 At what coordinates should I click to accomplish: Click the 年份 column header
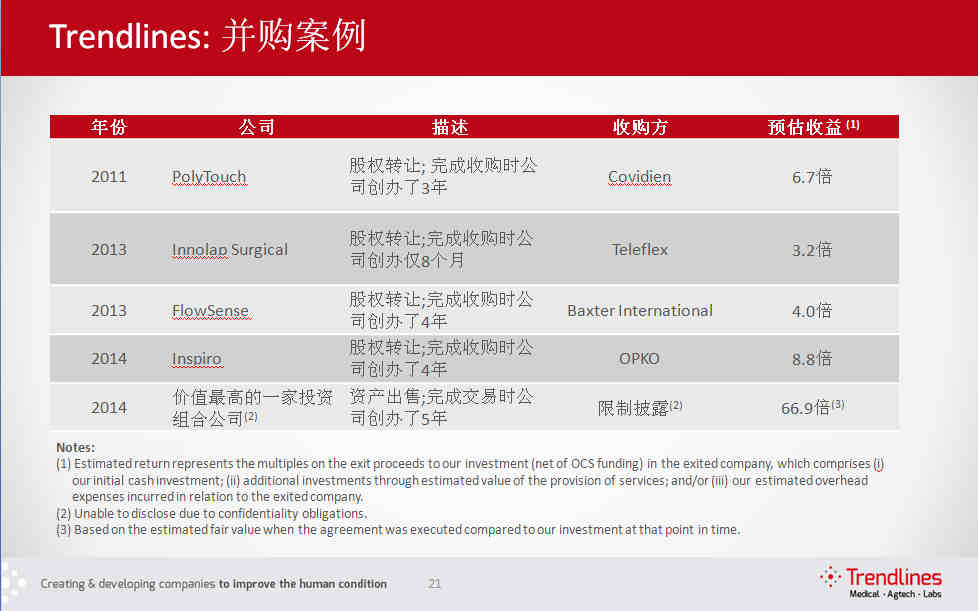point(109,127)
